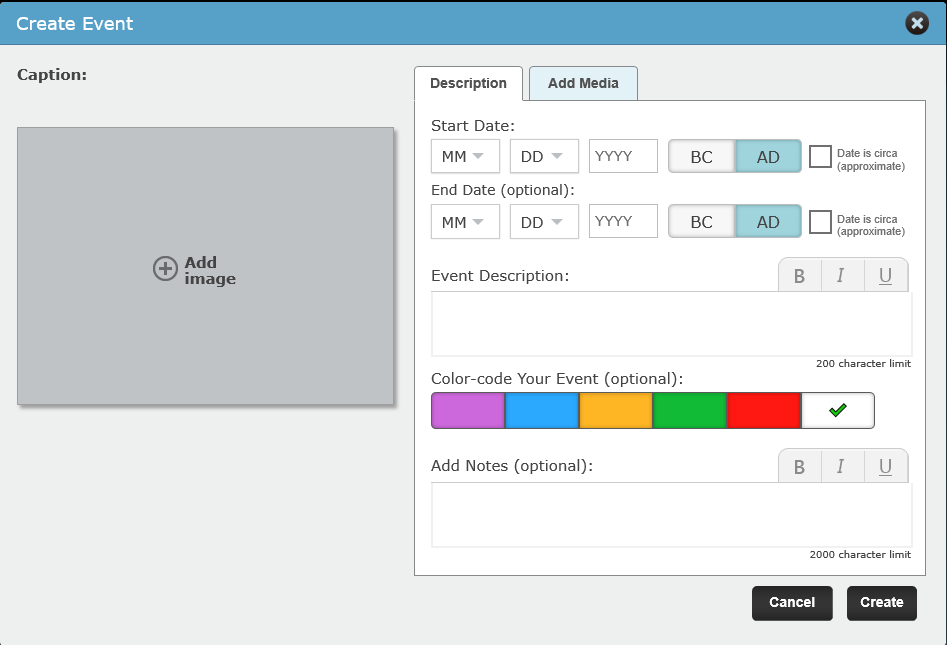
Task: Set Start Date era to BC
Action: click(x=702, y=157)
